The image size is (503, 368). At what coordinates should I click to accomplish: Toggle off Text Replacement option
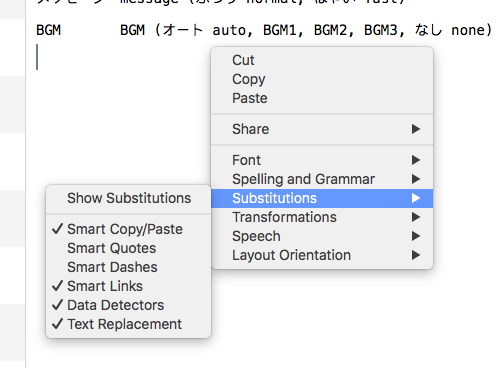coord(129,324)
